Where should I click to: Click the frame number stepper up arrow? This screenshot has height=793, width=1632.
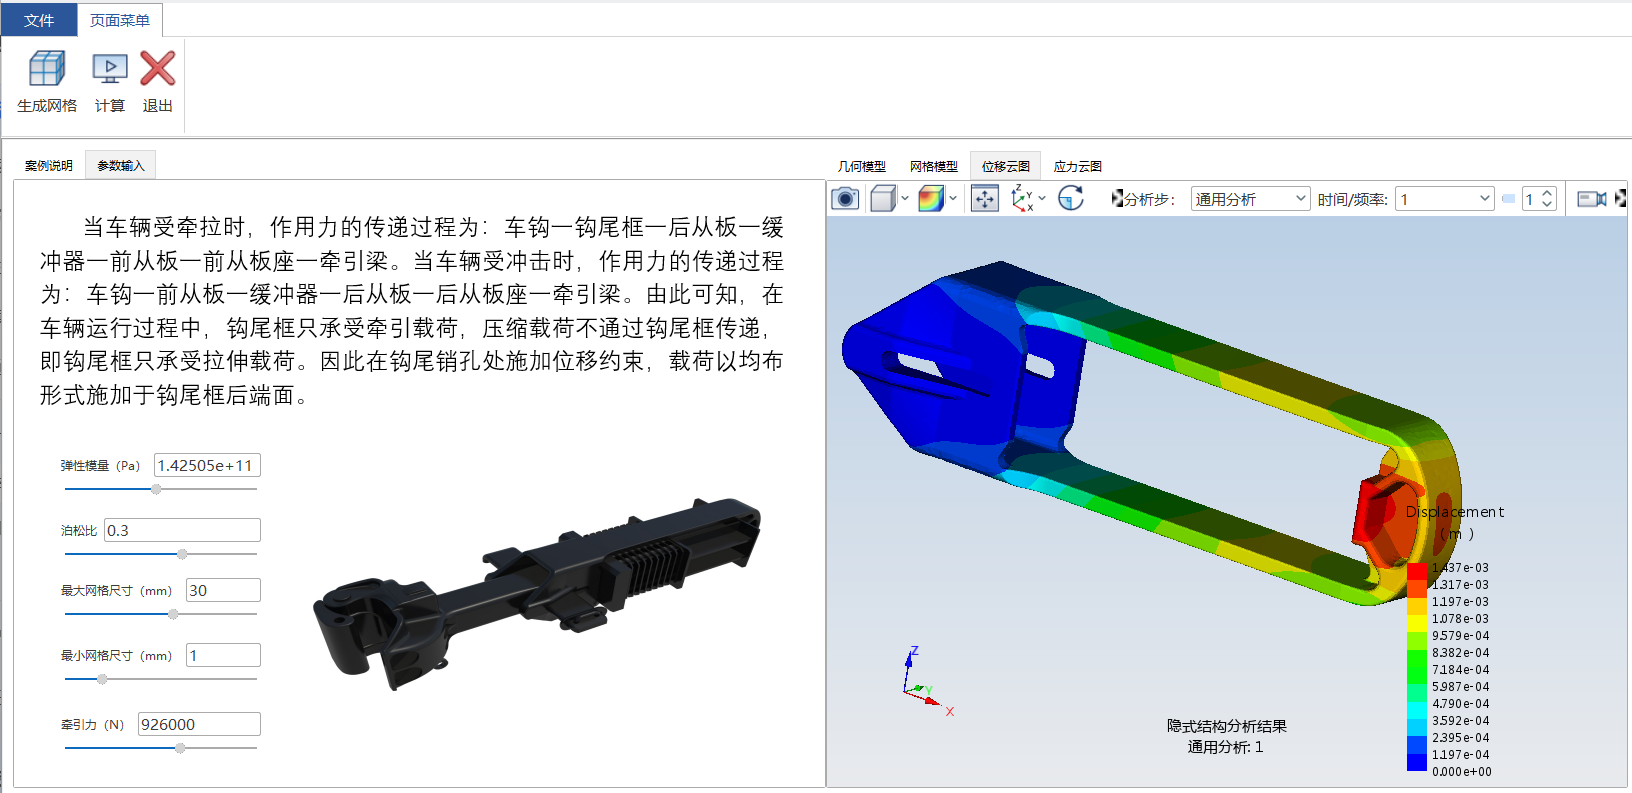[x=1547, y=193]
